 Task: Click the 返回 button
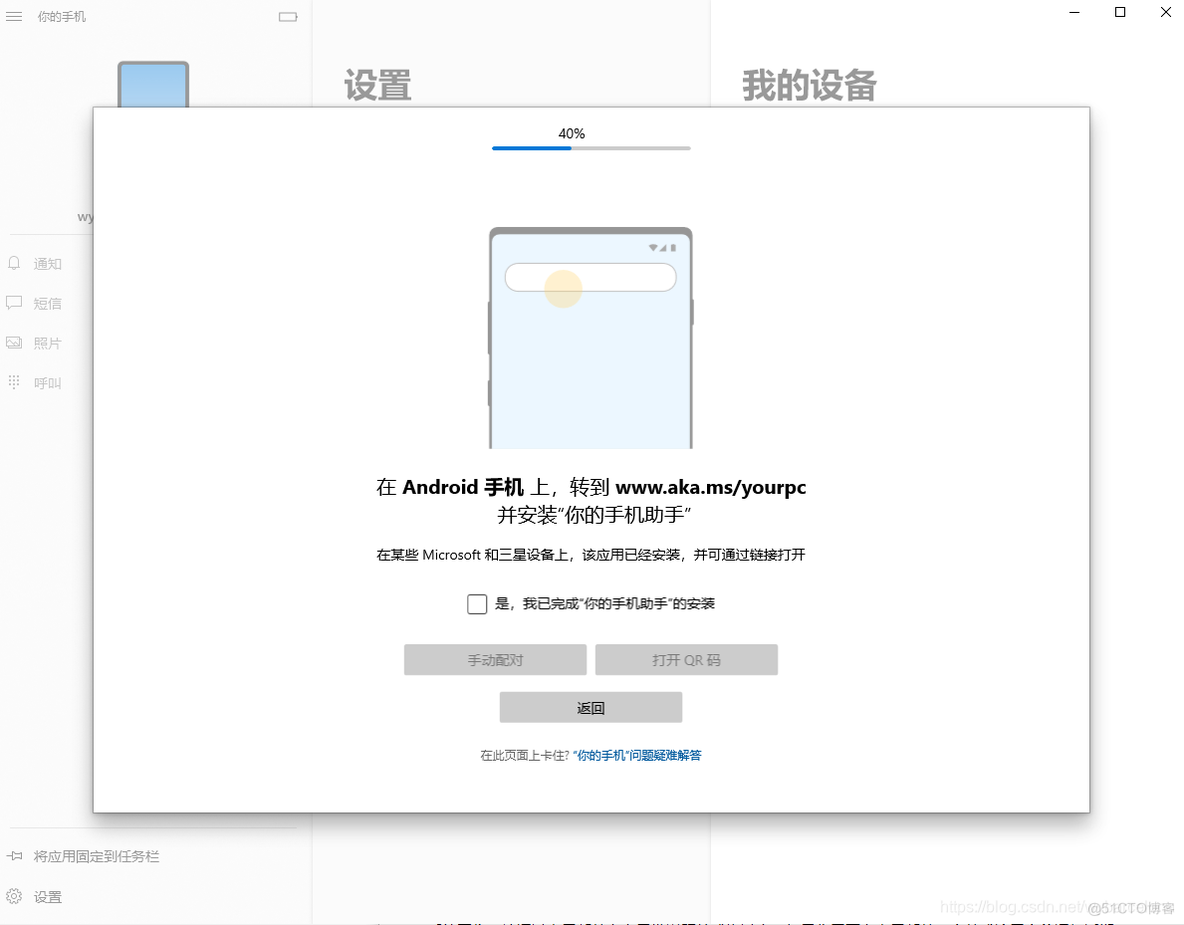[x=590, y=708]
